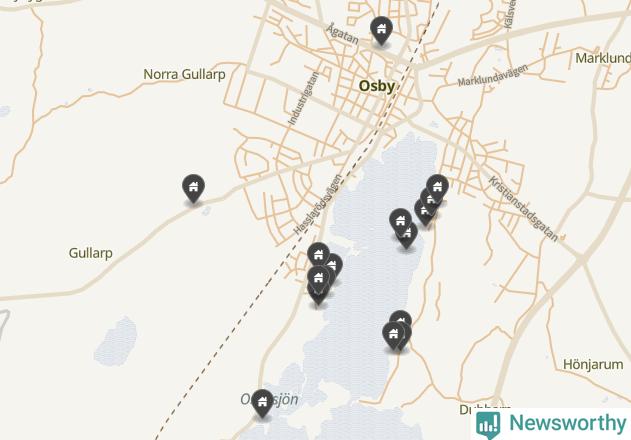
Task: Click the Norra Gullarp place label
Action: pos(184,74)
